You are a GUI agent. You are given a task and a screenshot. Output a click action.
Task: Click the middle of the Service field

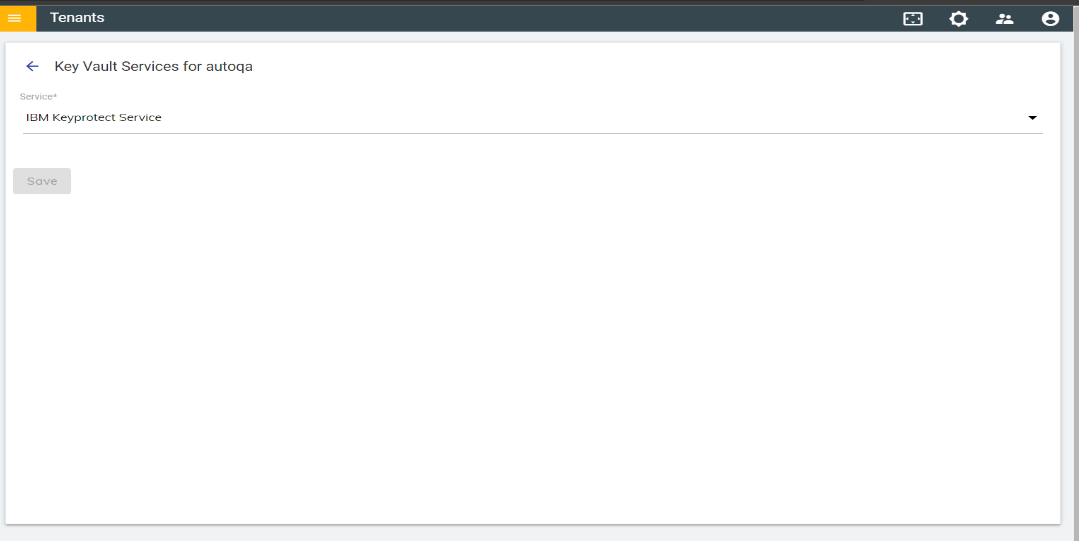point(532,118)
